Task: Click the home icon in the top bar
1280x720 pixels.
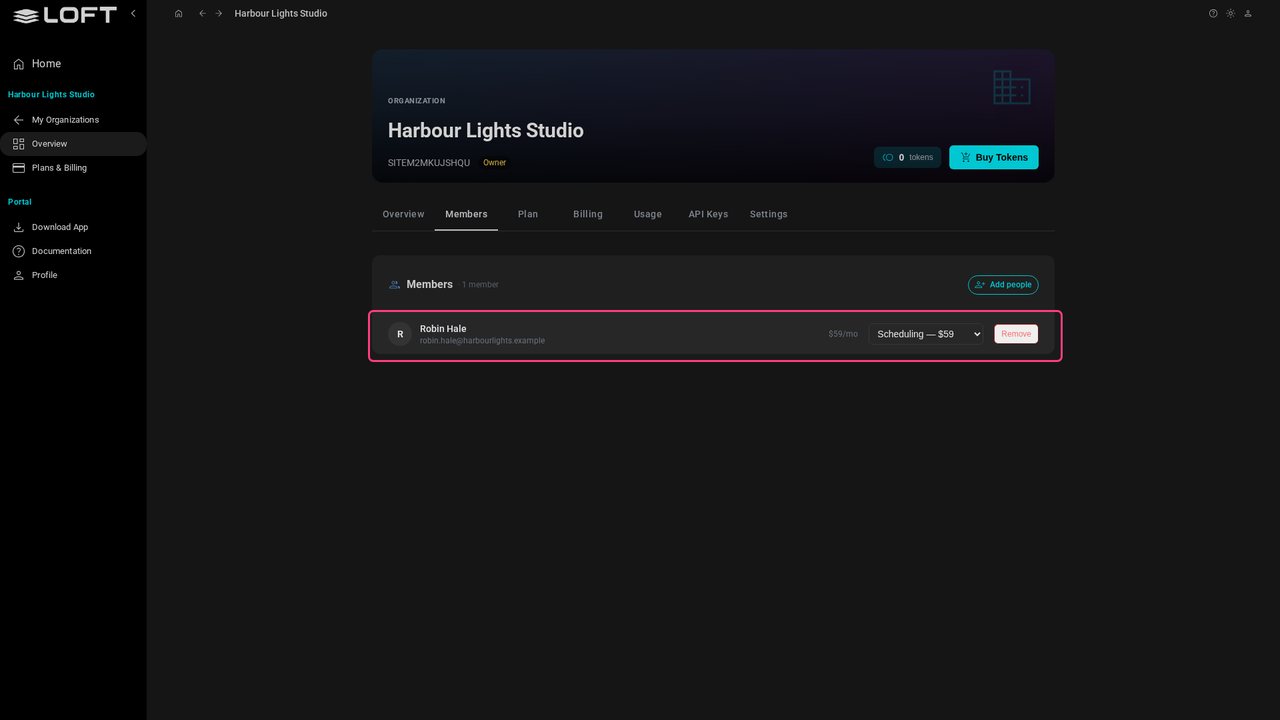Action: [x=178, y=14]
